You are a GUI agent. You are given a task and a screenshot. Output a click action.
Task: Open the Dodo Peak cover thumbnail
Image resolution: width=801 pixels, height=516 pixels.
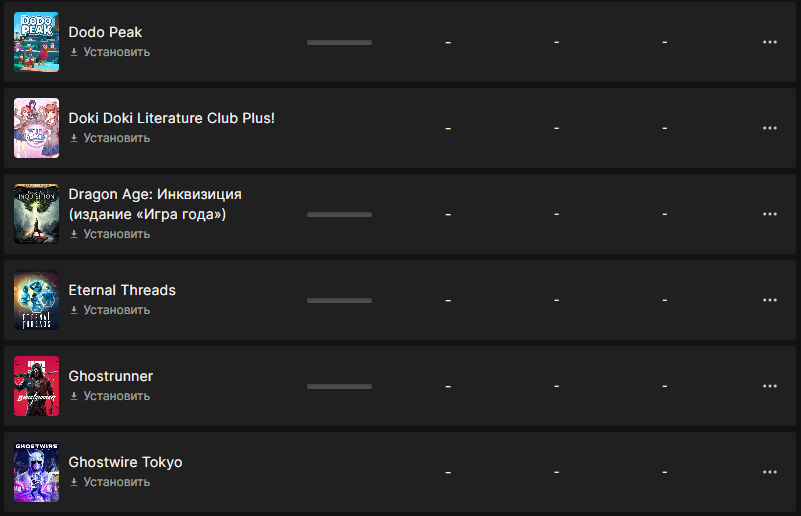[36, 42]
